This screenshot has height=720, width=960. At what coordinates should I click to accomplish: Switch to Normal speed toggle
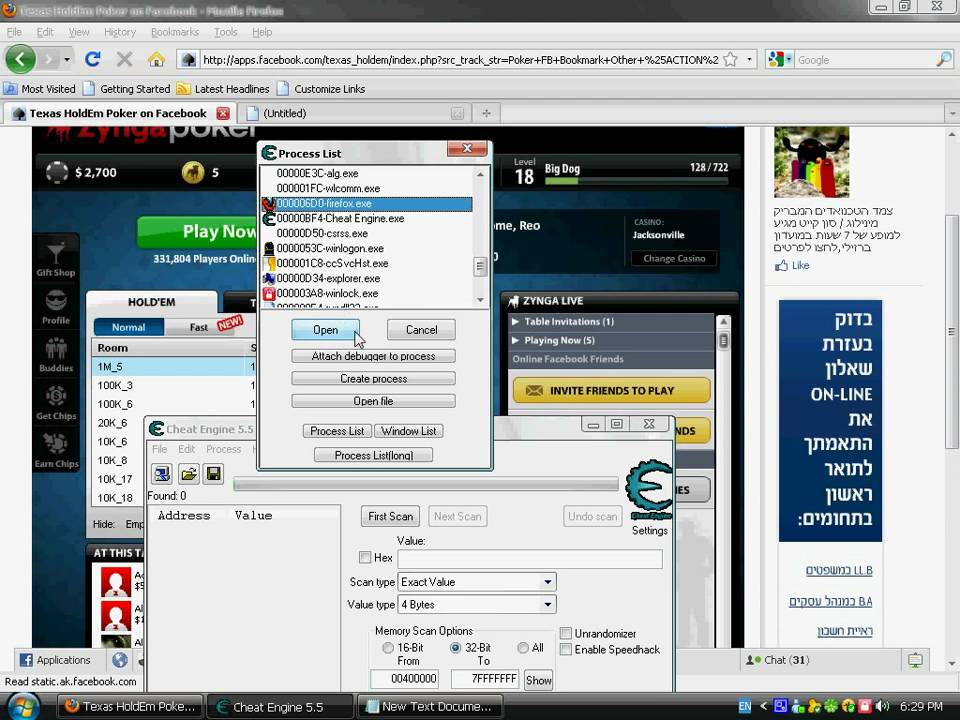click(129, 327)
